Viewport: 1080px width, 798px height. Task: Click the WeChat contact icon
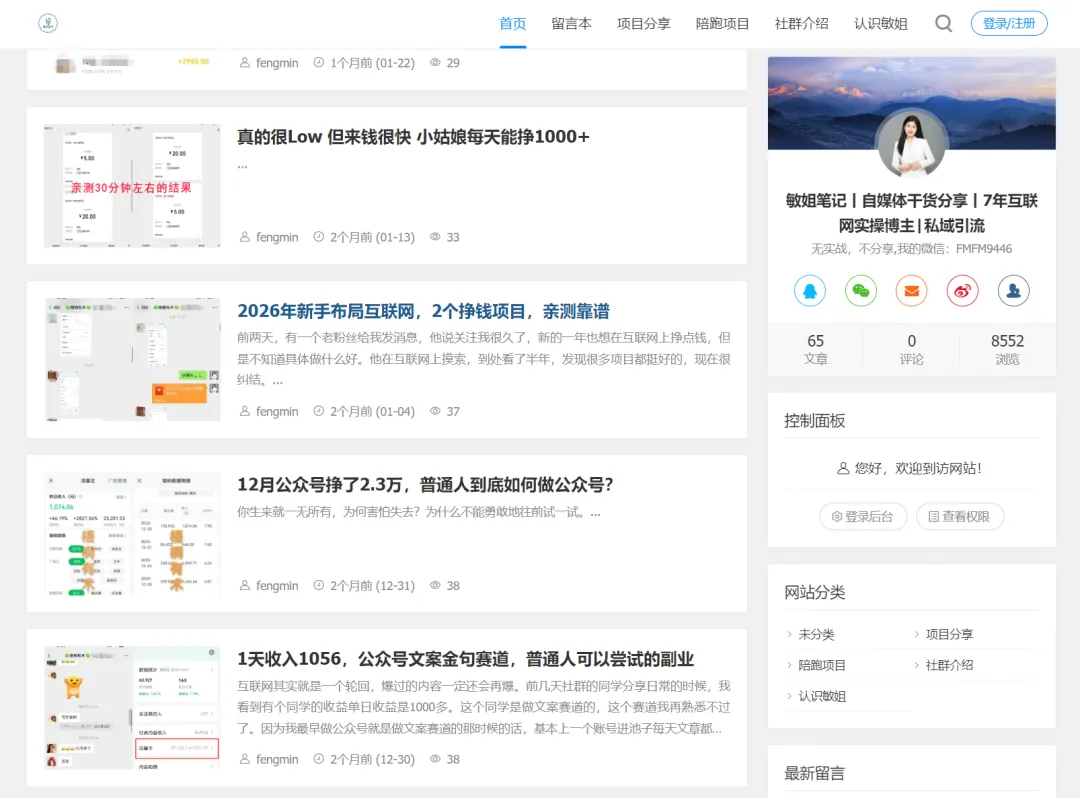tap(860, 291)
